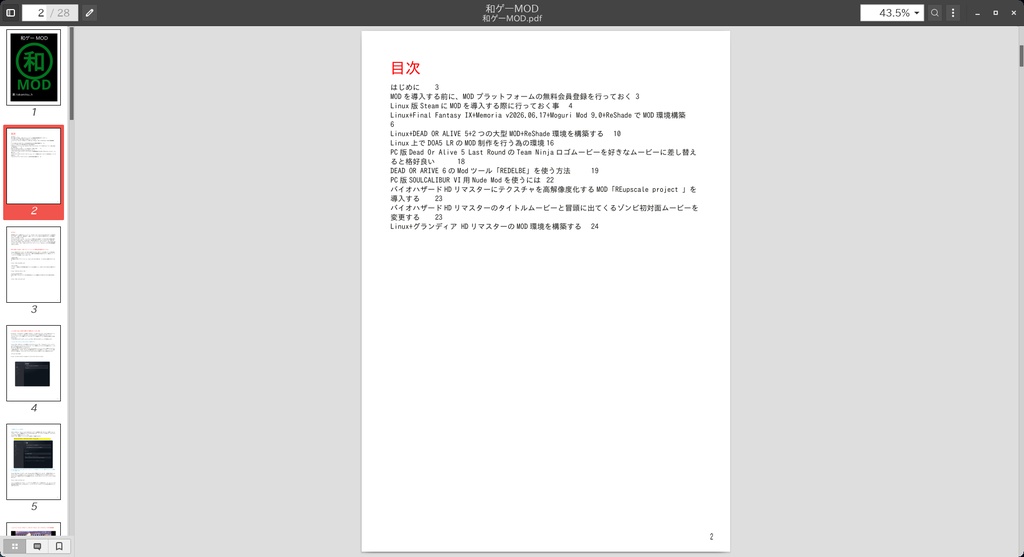1024x557 pixels.
Task: Select page 5 thumbnail
Action: pos(33,462)
